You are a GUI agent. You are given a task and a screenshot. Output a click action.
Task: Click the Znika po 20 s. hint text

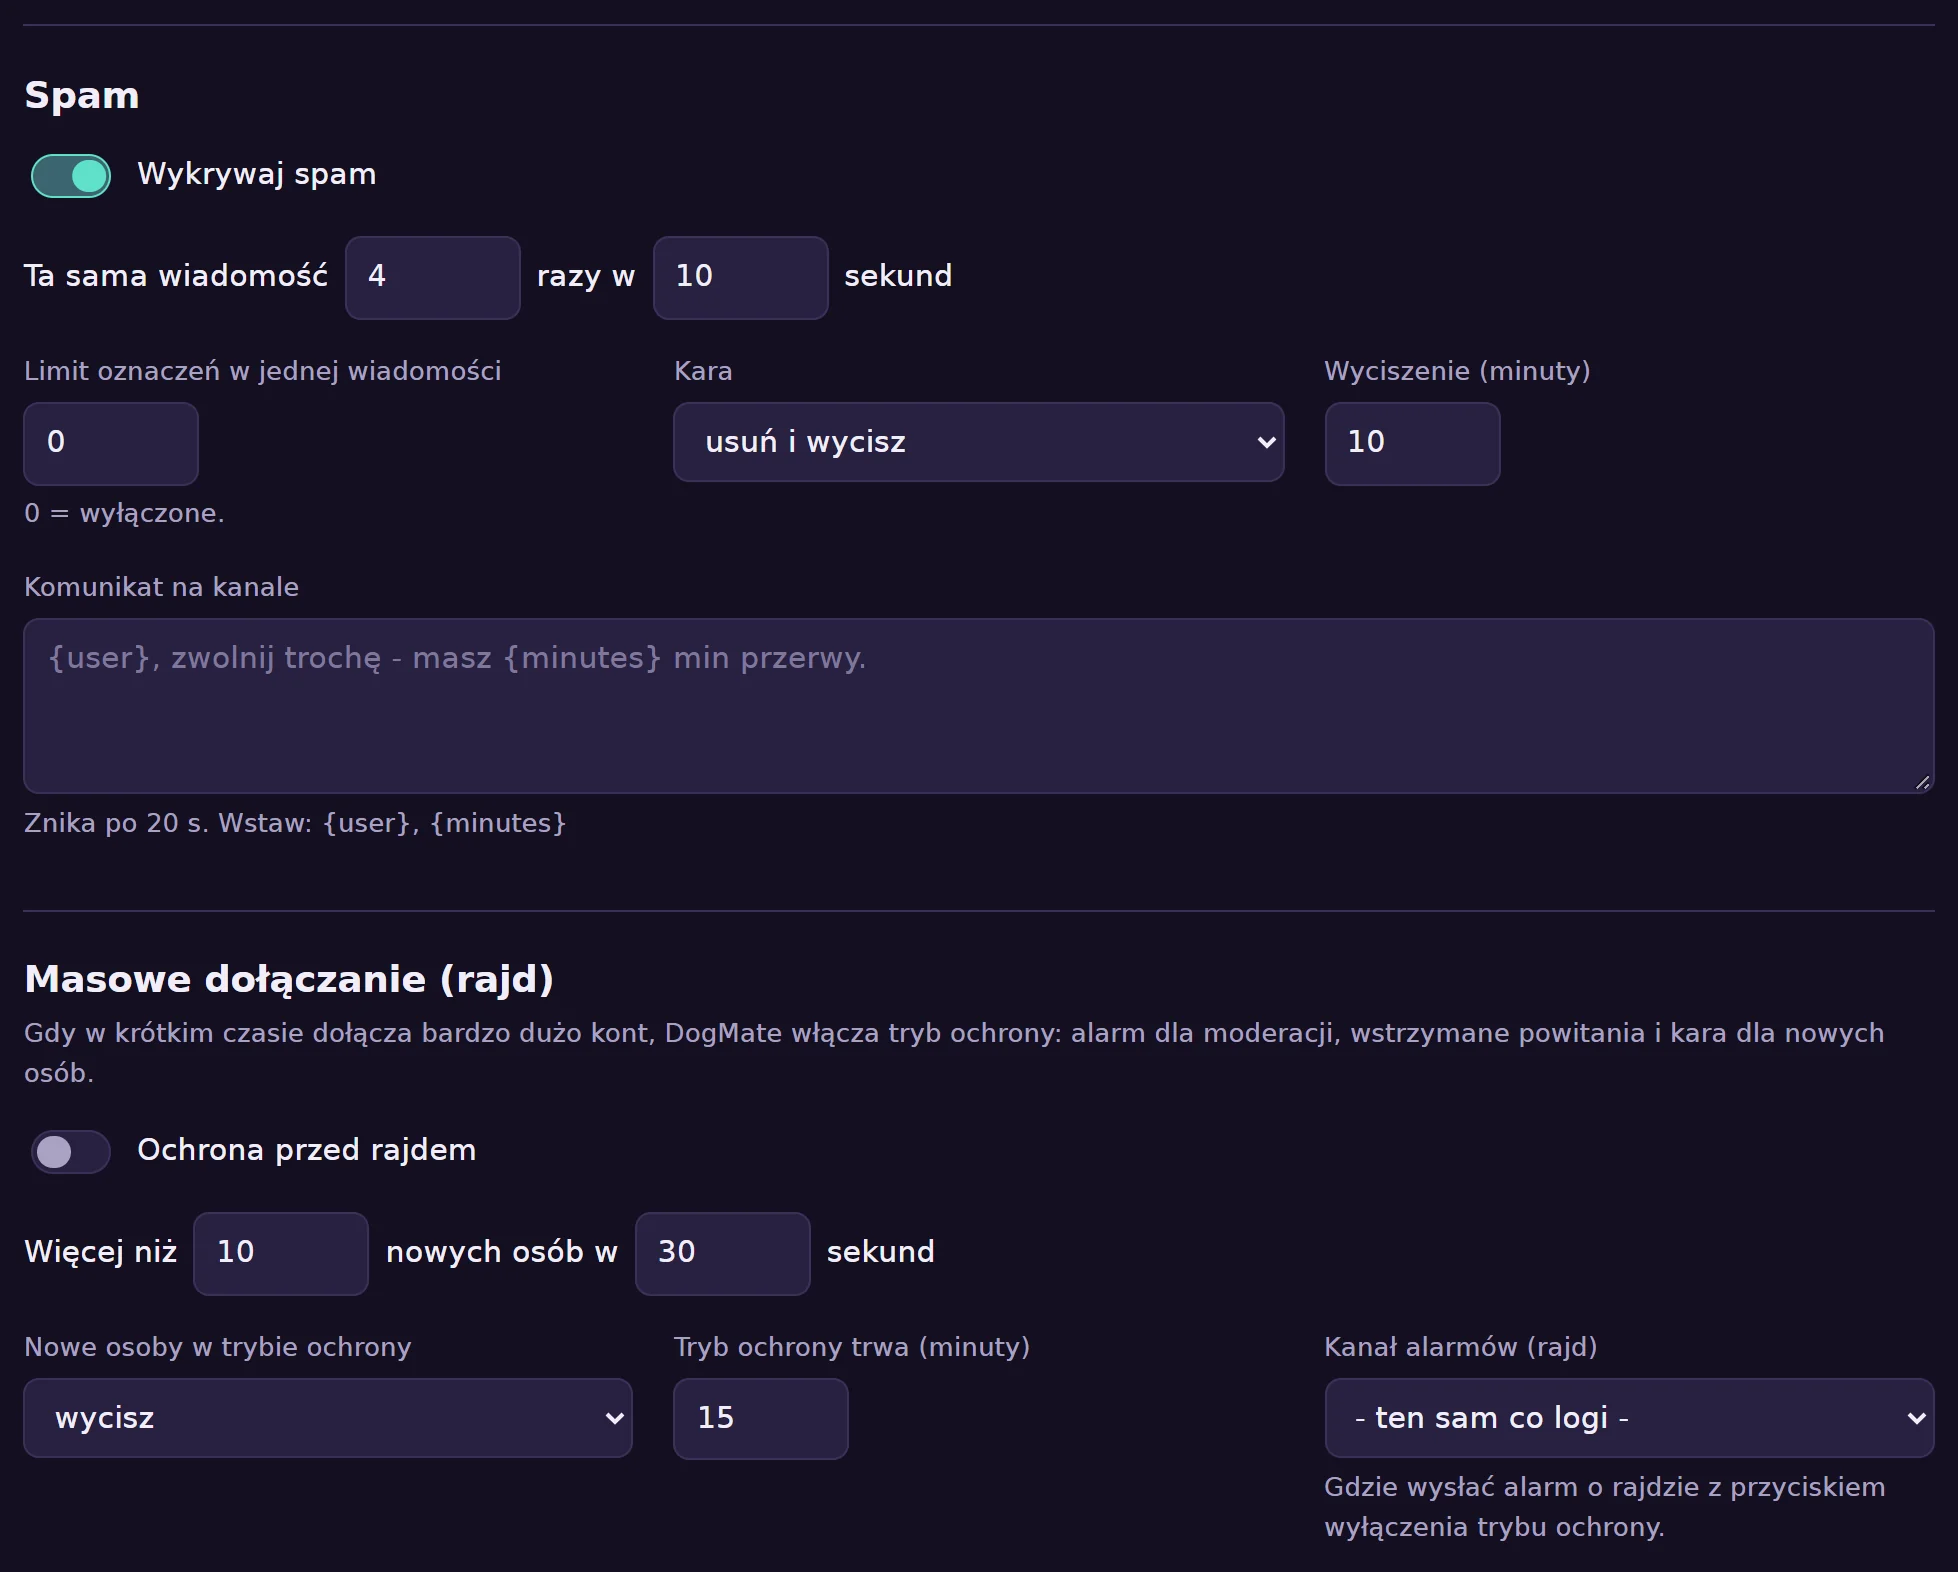[x=295, y=824]
